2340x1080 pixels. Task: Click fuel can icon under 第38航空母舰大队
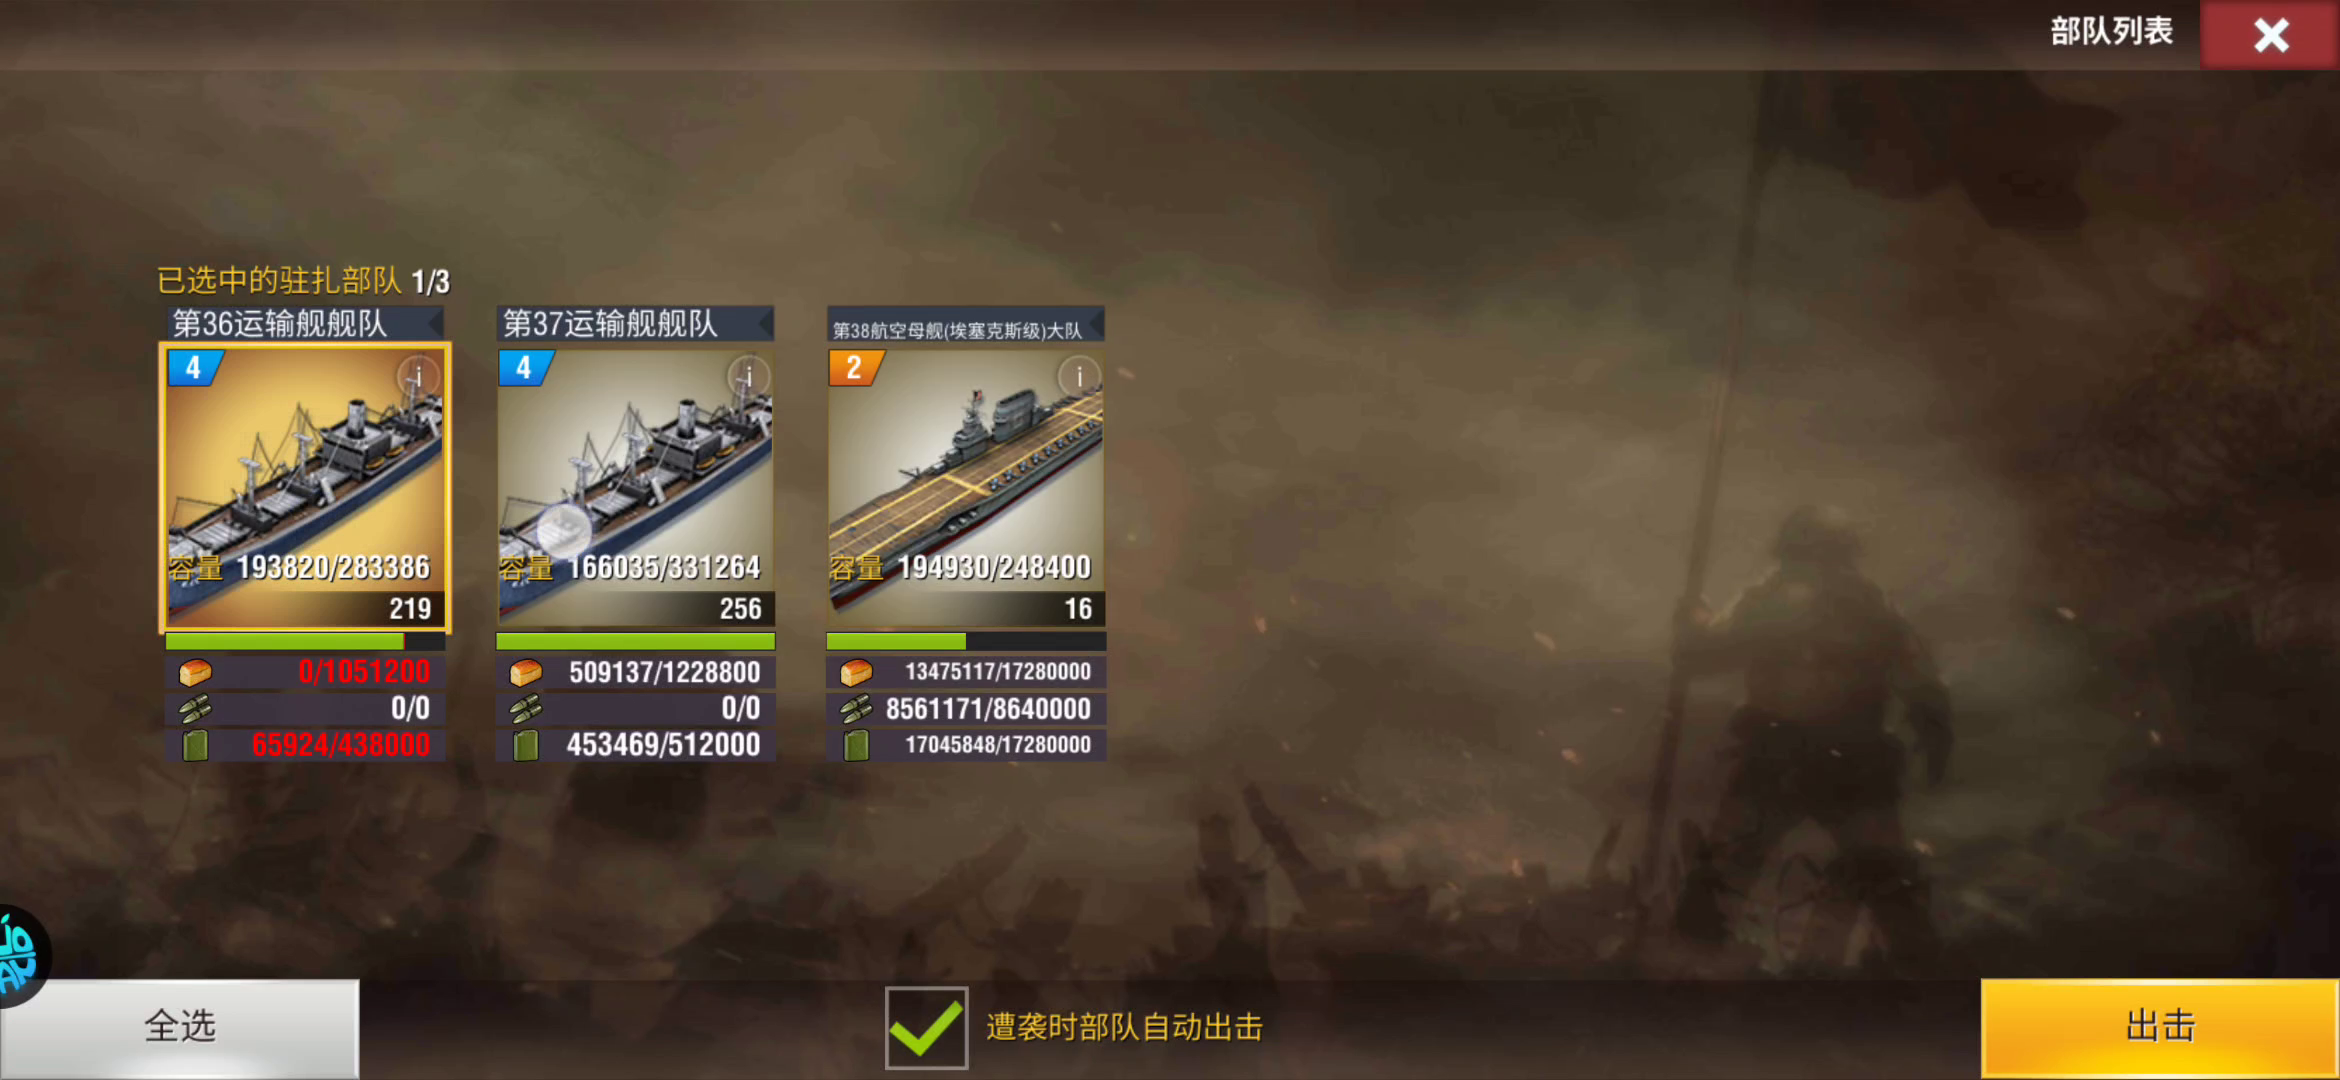856,745
